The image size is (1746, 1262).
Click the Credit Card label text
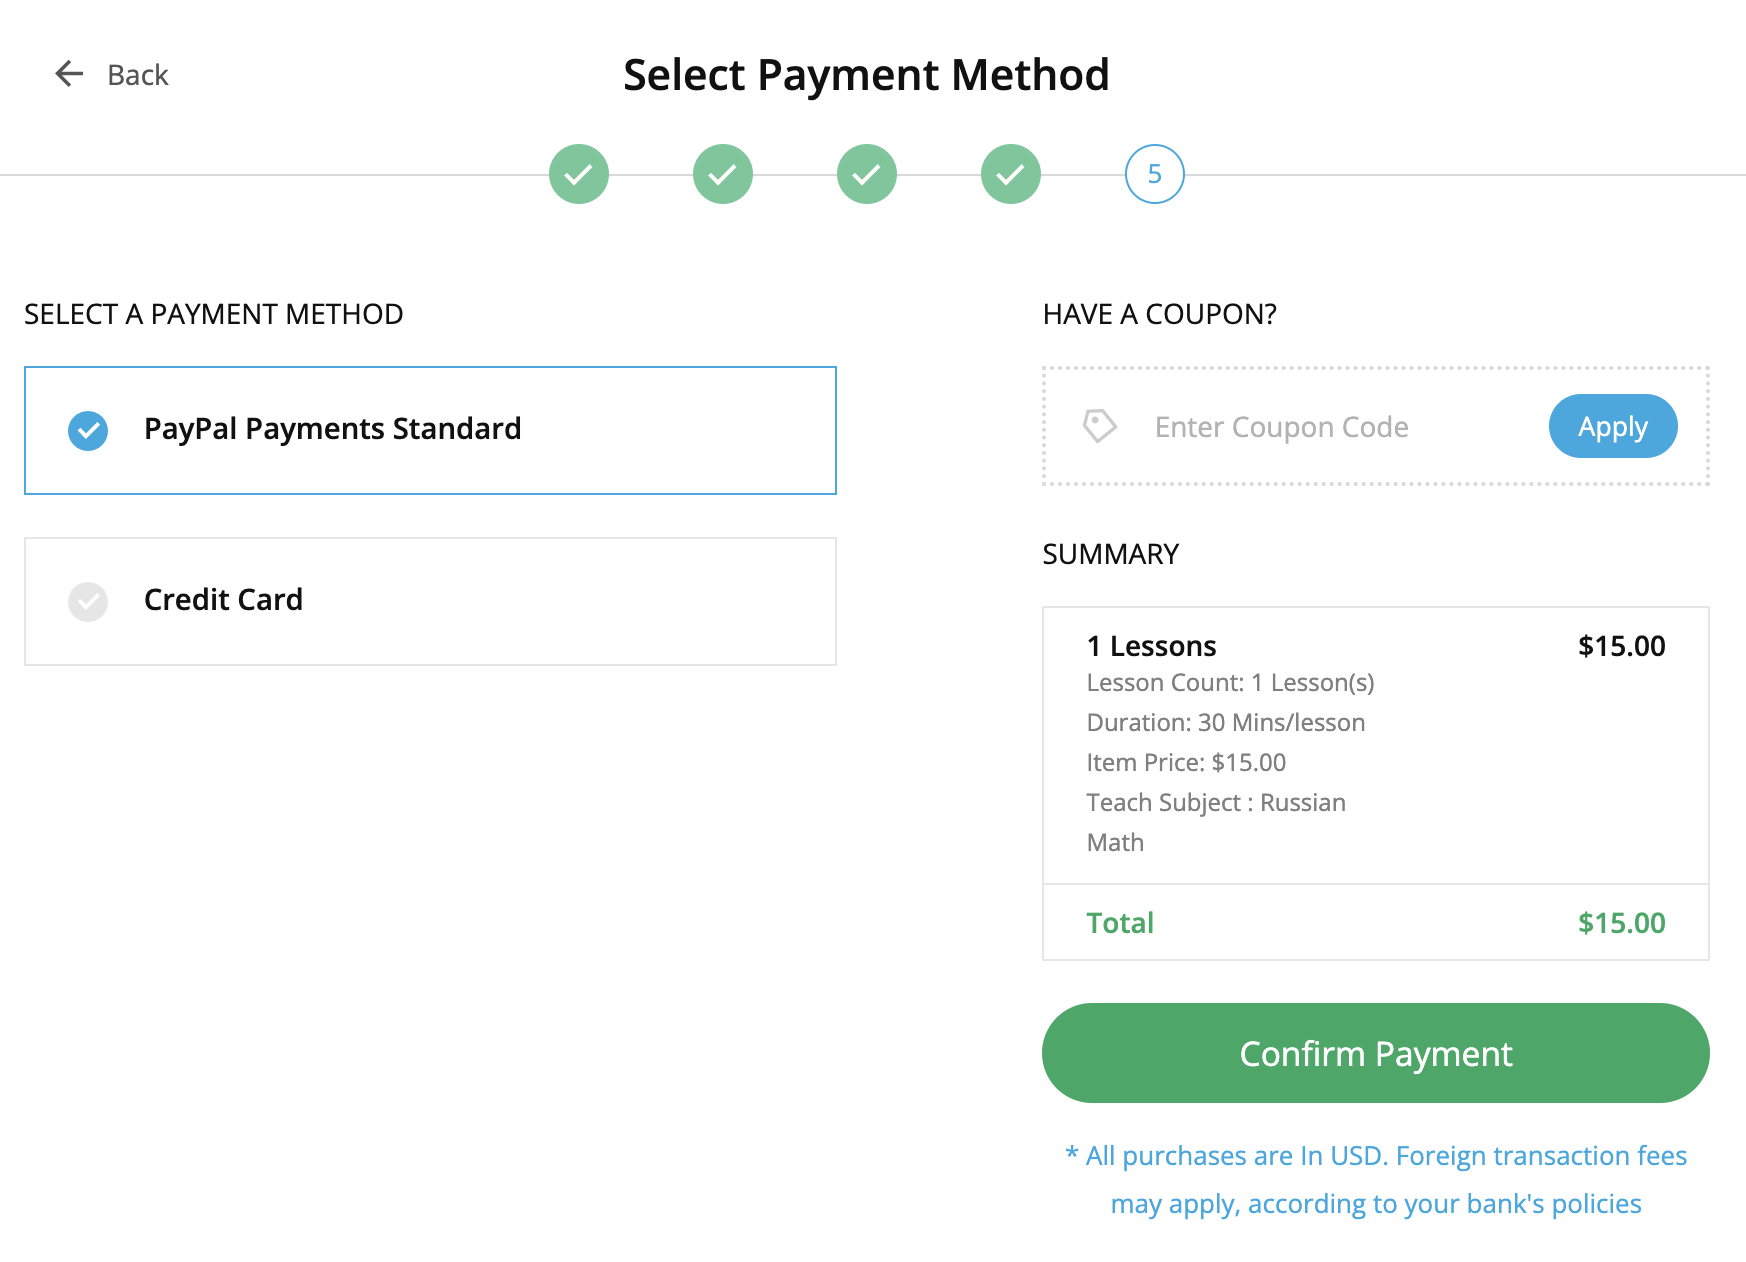[223, 600]
